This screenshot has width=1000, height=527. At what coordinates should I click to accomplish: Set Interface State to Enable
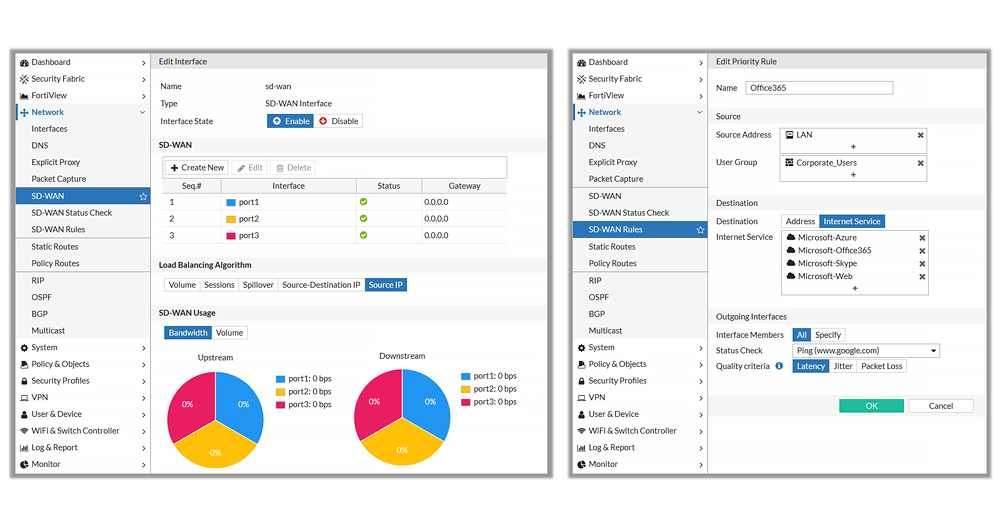[290, 121]
